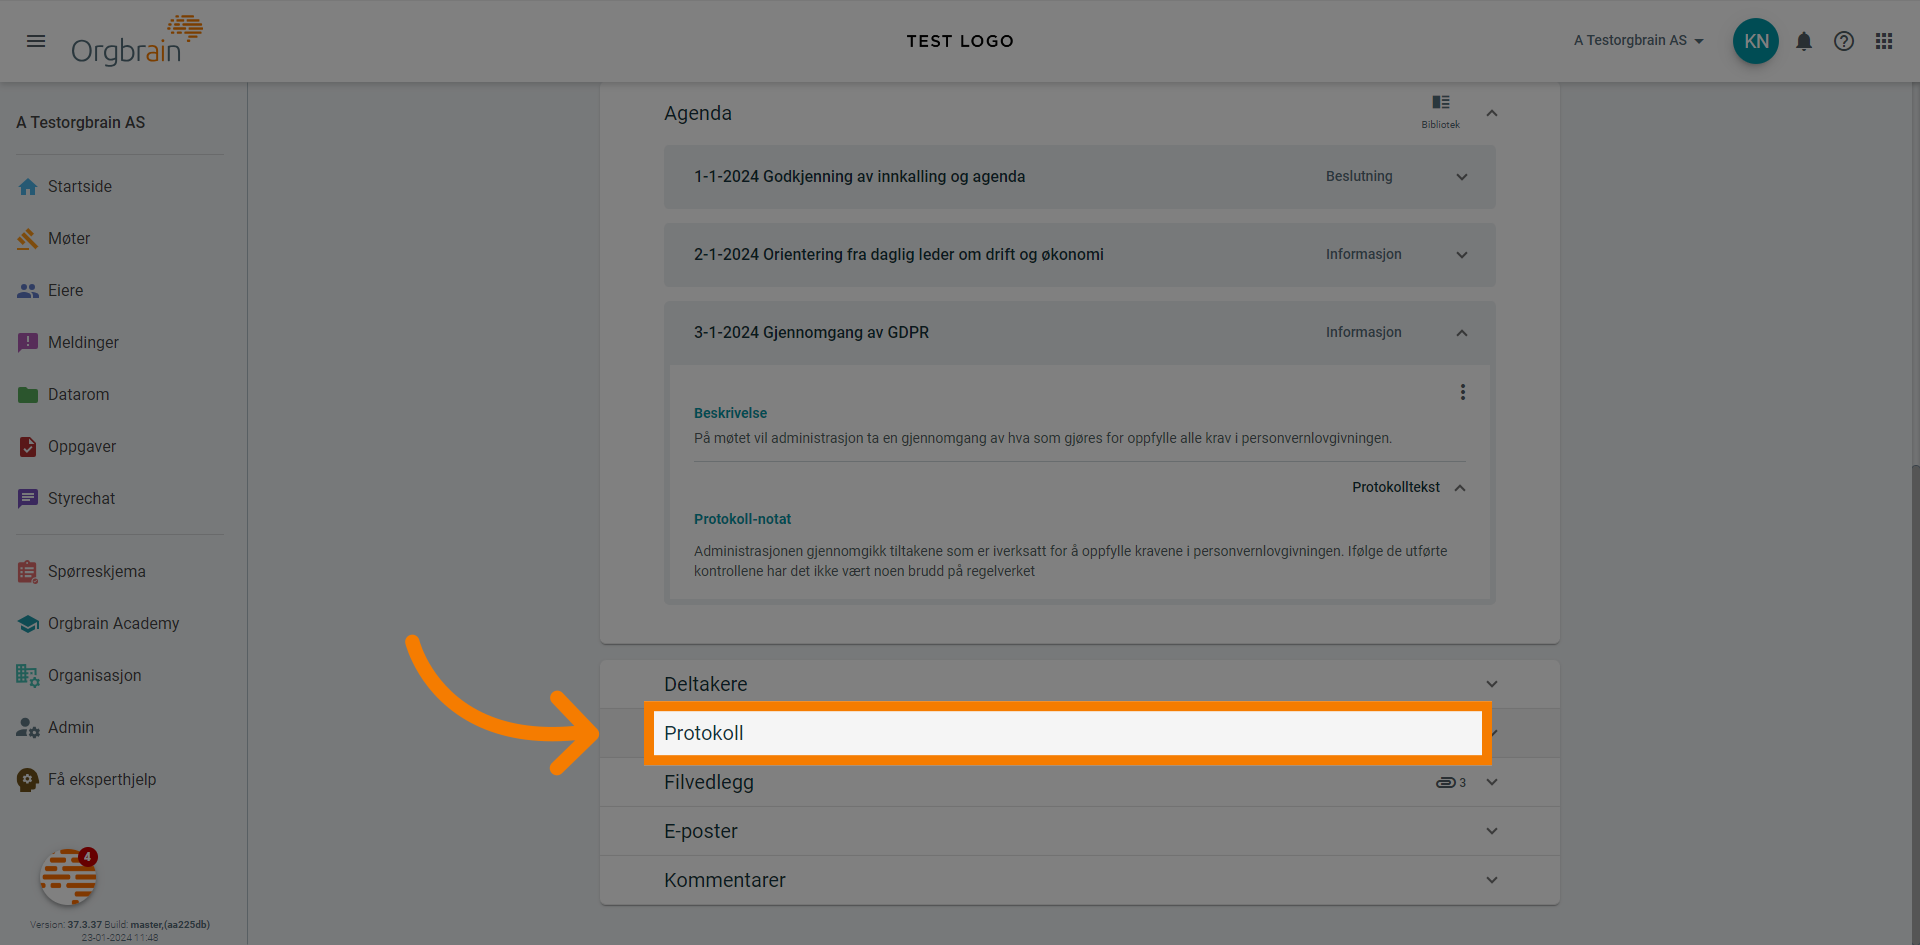Screen dimensions: 1920x945
Task: Expand the Godkjenning av innkalling agenda item
Action: (x=1461, y=177)
